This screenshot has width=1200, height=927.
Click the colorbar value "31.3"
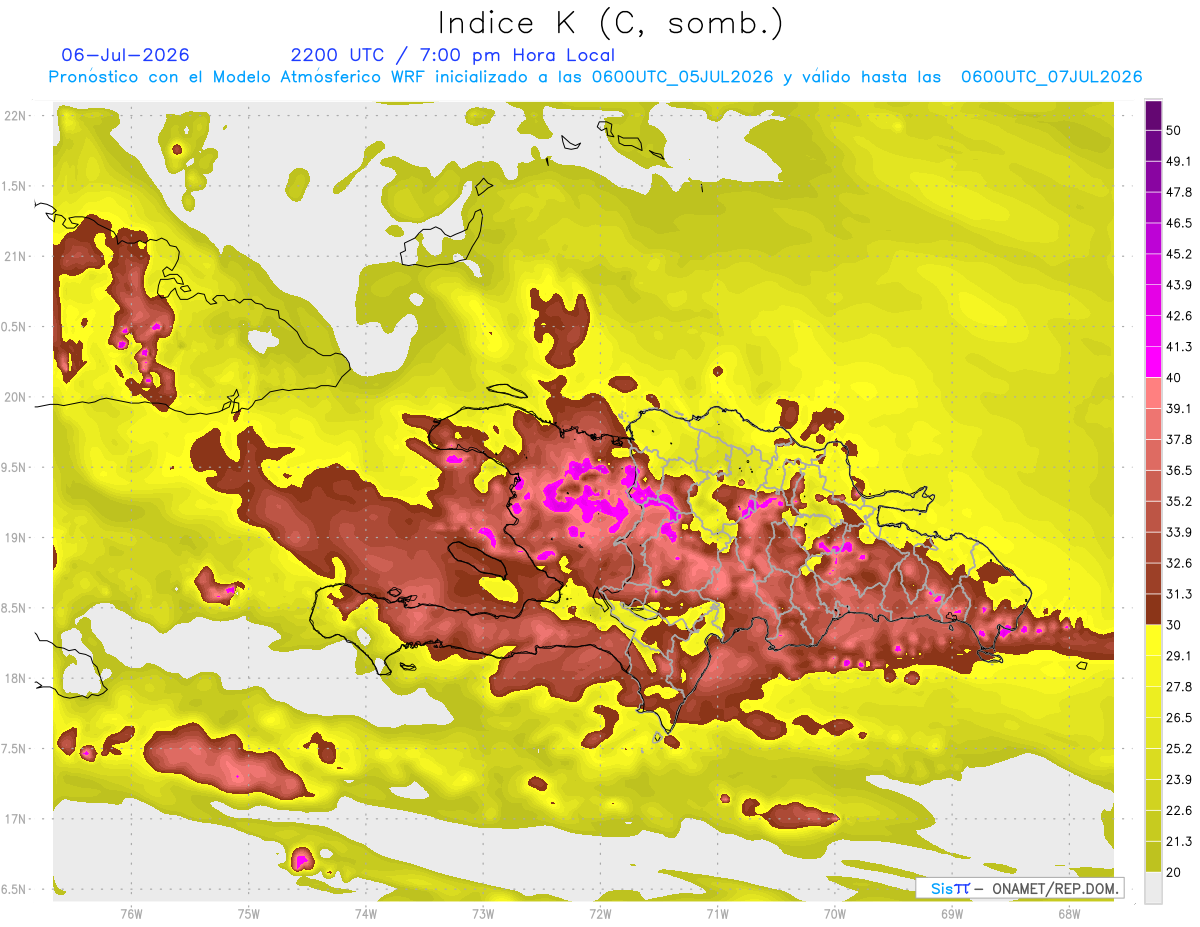coord(1180,594)
